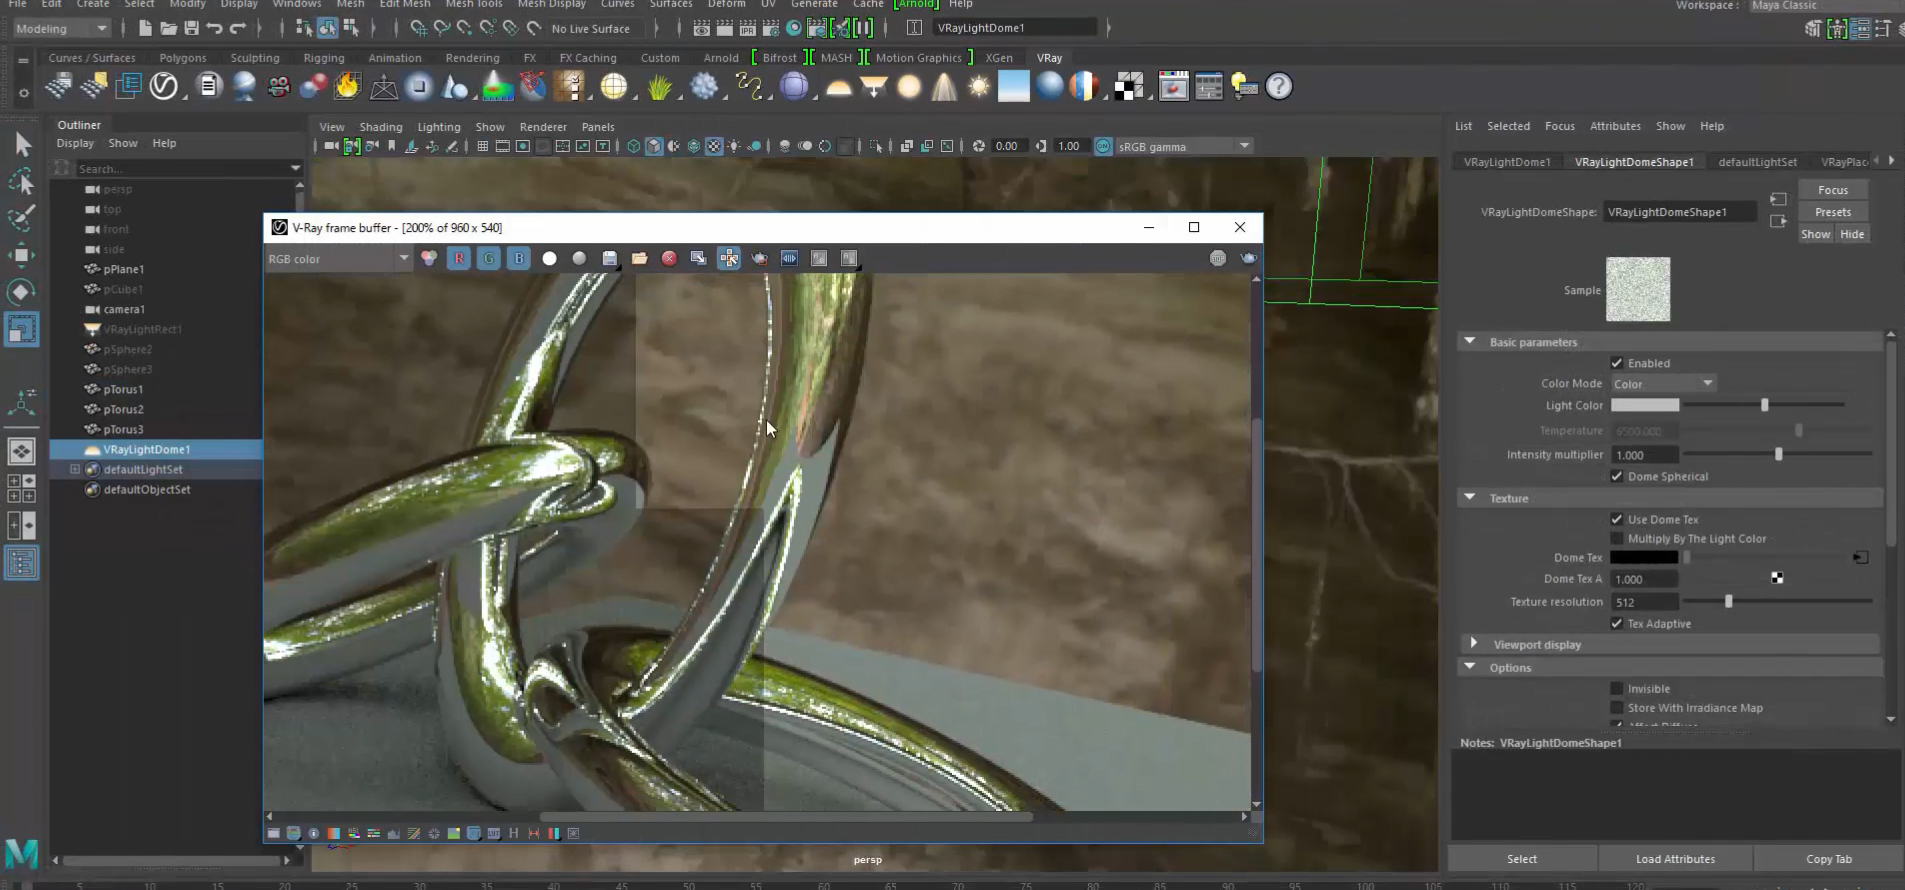Open the RGB color channel dropdown
1905x890 pixels.
(x=338, y=259)
